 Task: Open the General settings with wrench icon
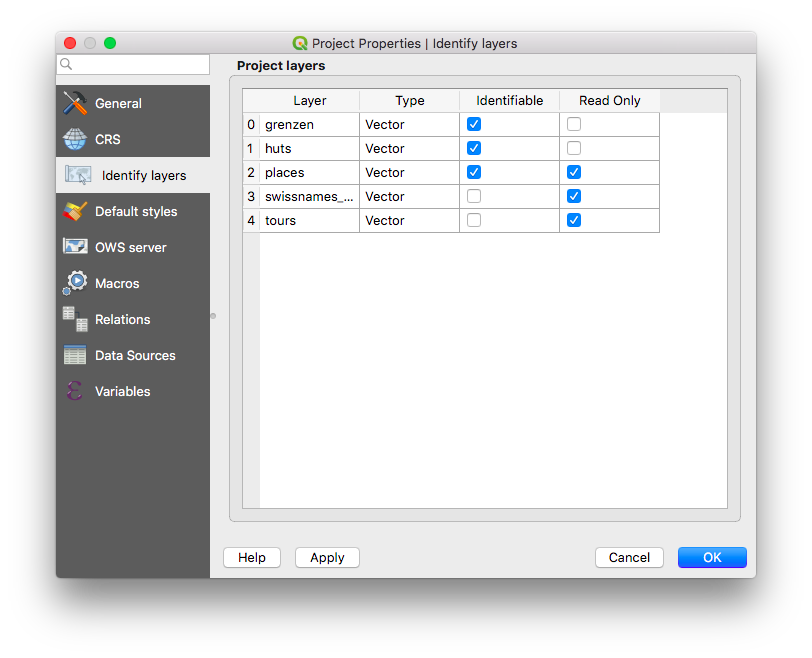pos(74,103)
